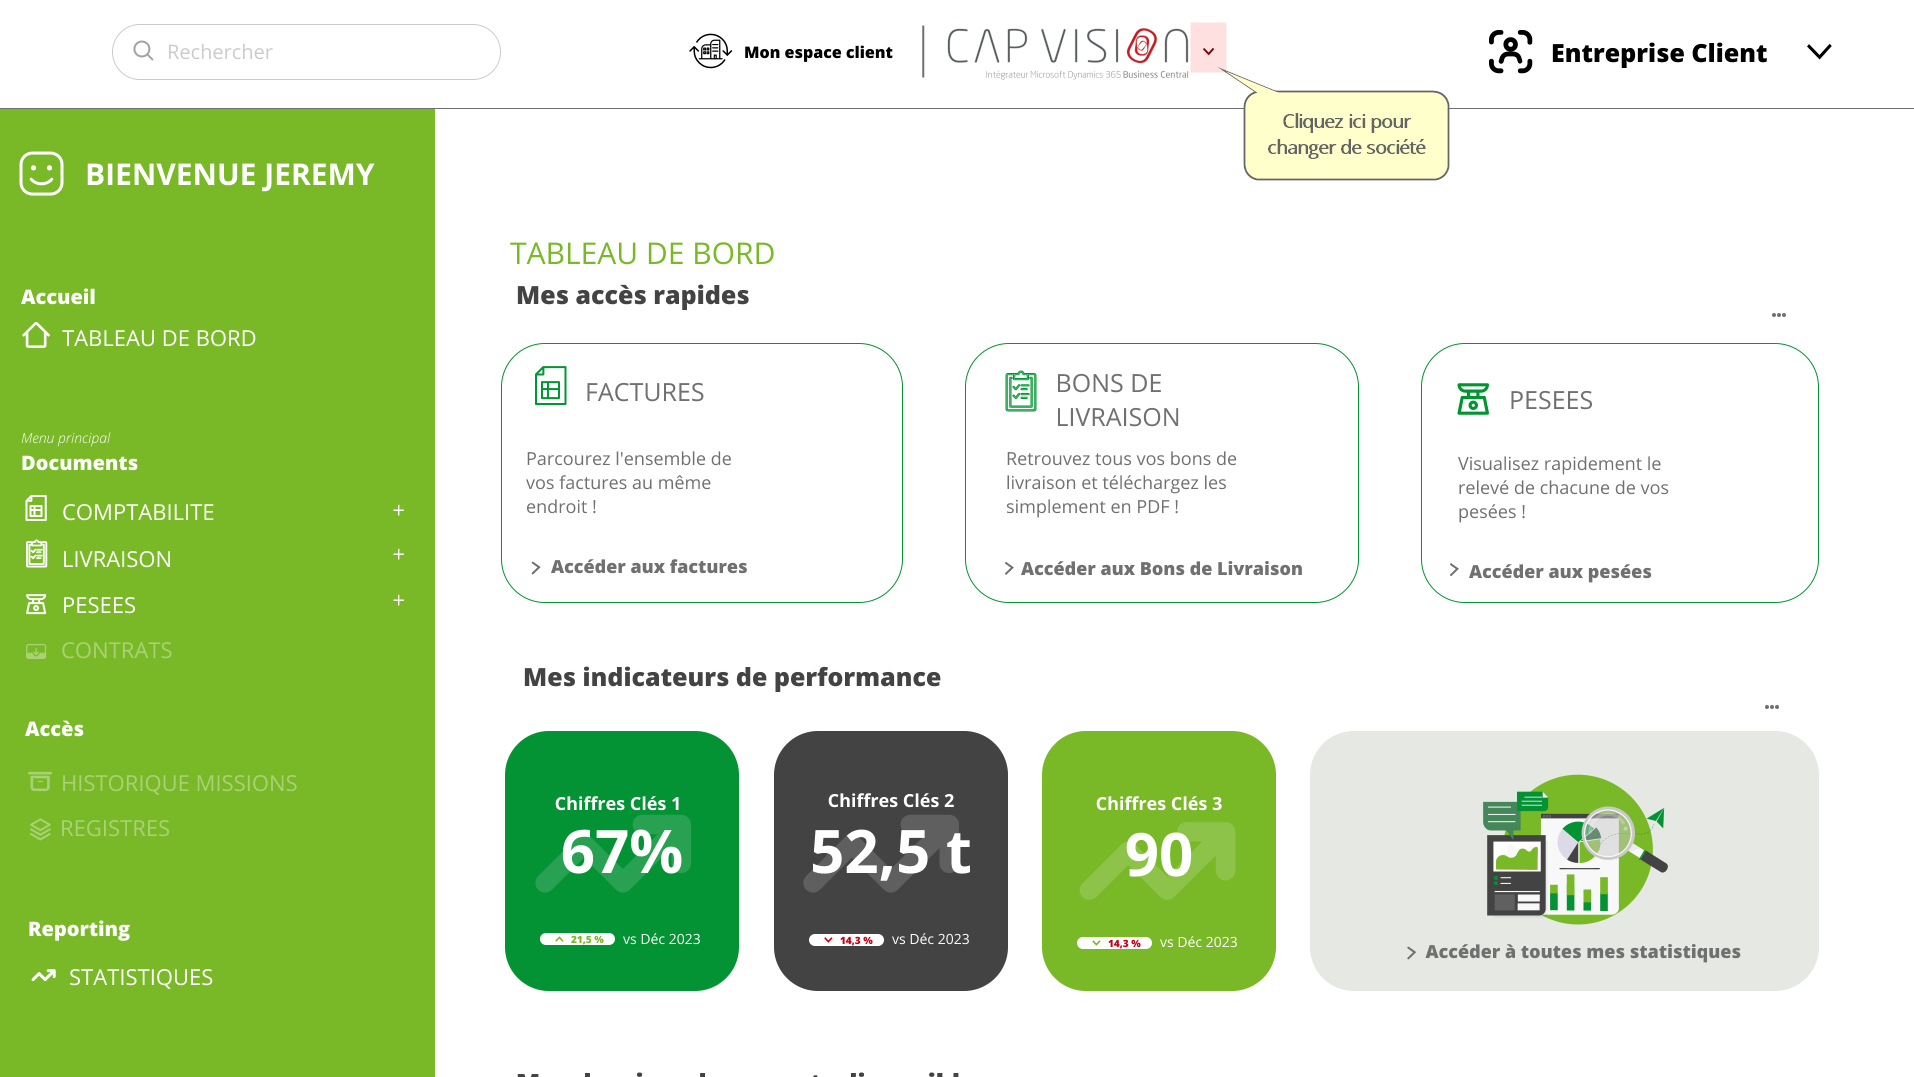Select the Chiffres Clés 2 dark tile
This screenshot has width=1914, height=1077.
pyautogui.click(x=891, y=861)
